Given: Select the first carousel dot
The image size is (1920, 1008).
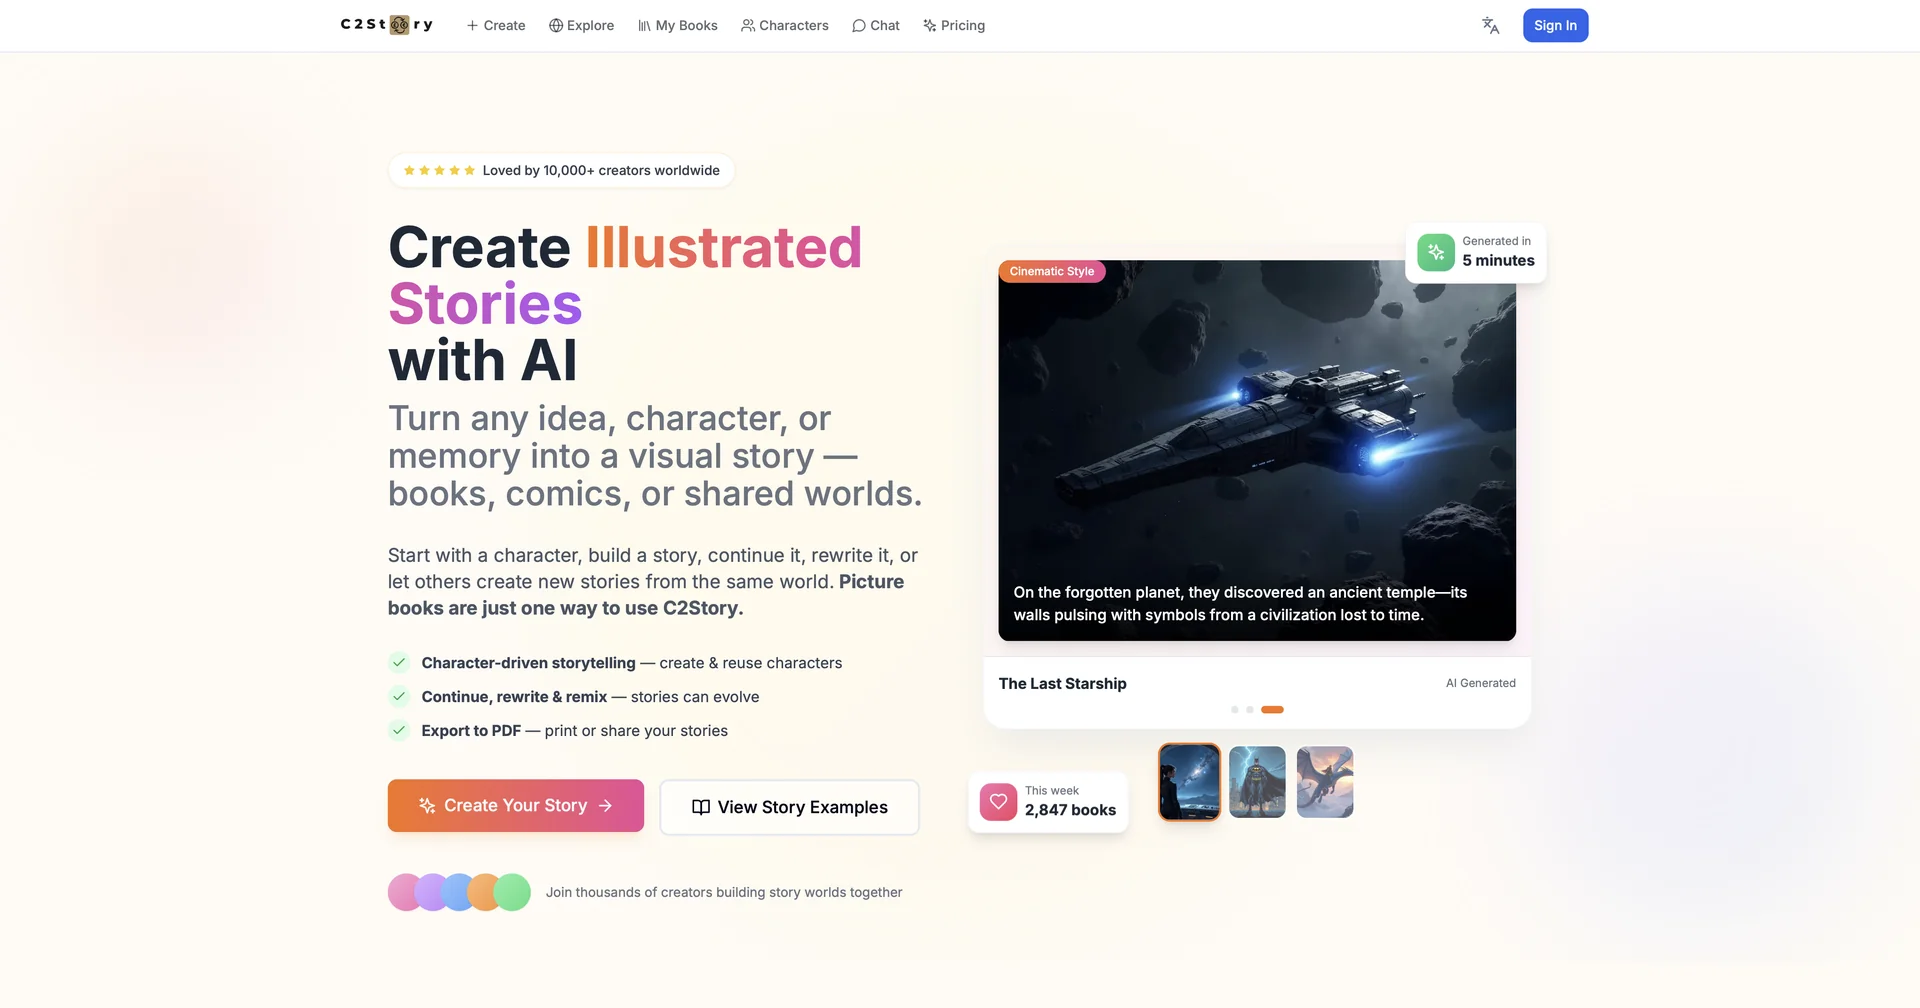Looking at the screenshot, I should 1235,709.
